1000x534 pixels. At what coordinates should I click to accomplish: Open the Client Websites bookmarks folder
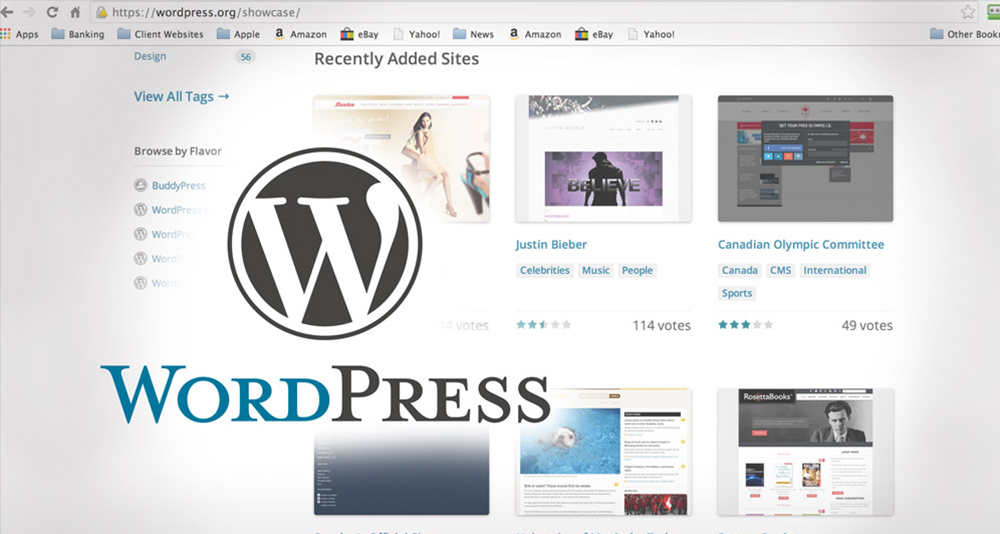click(x=160, y=34)
